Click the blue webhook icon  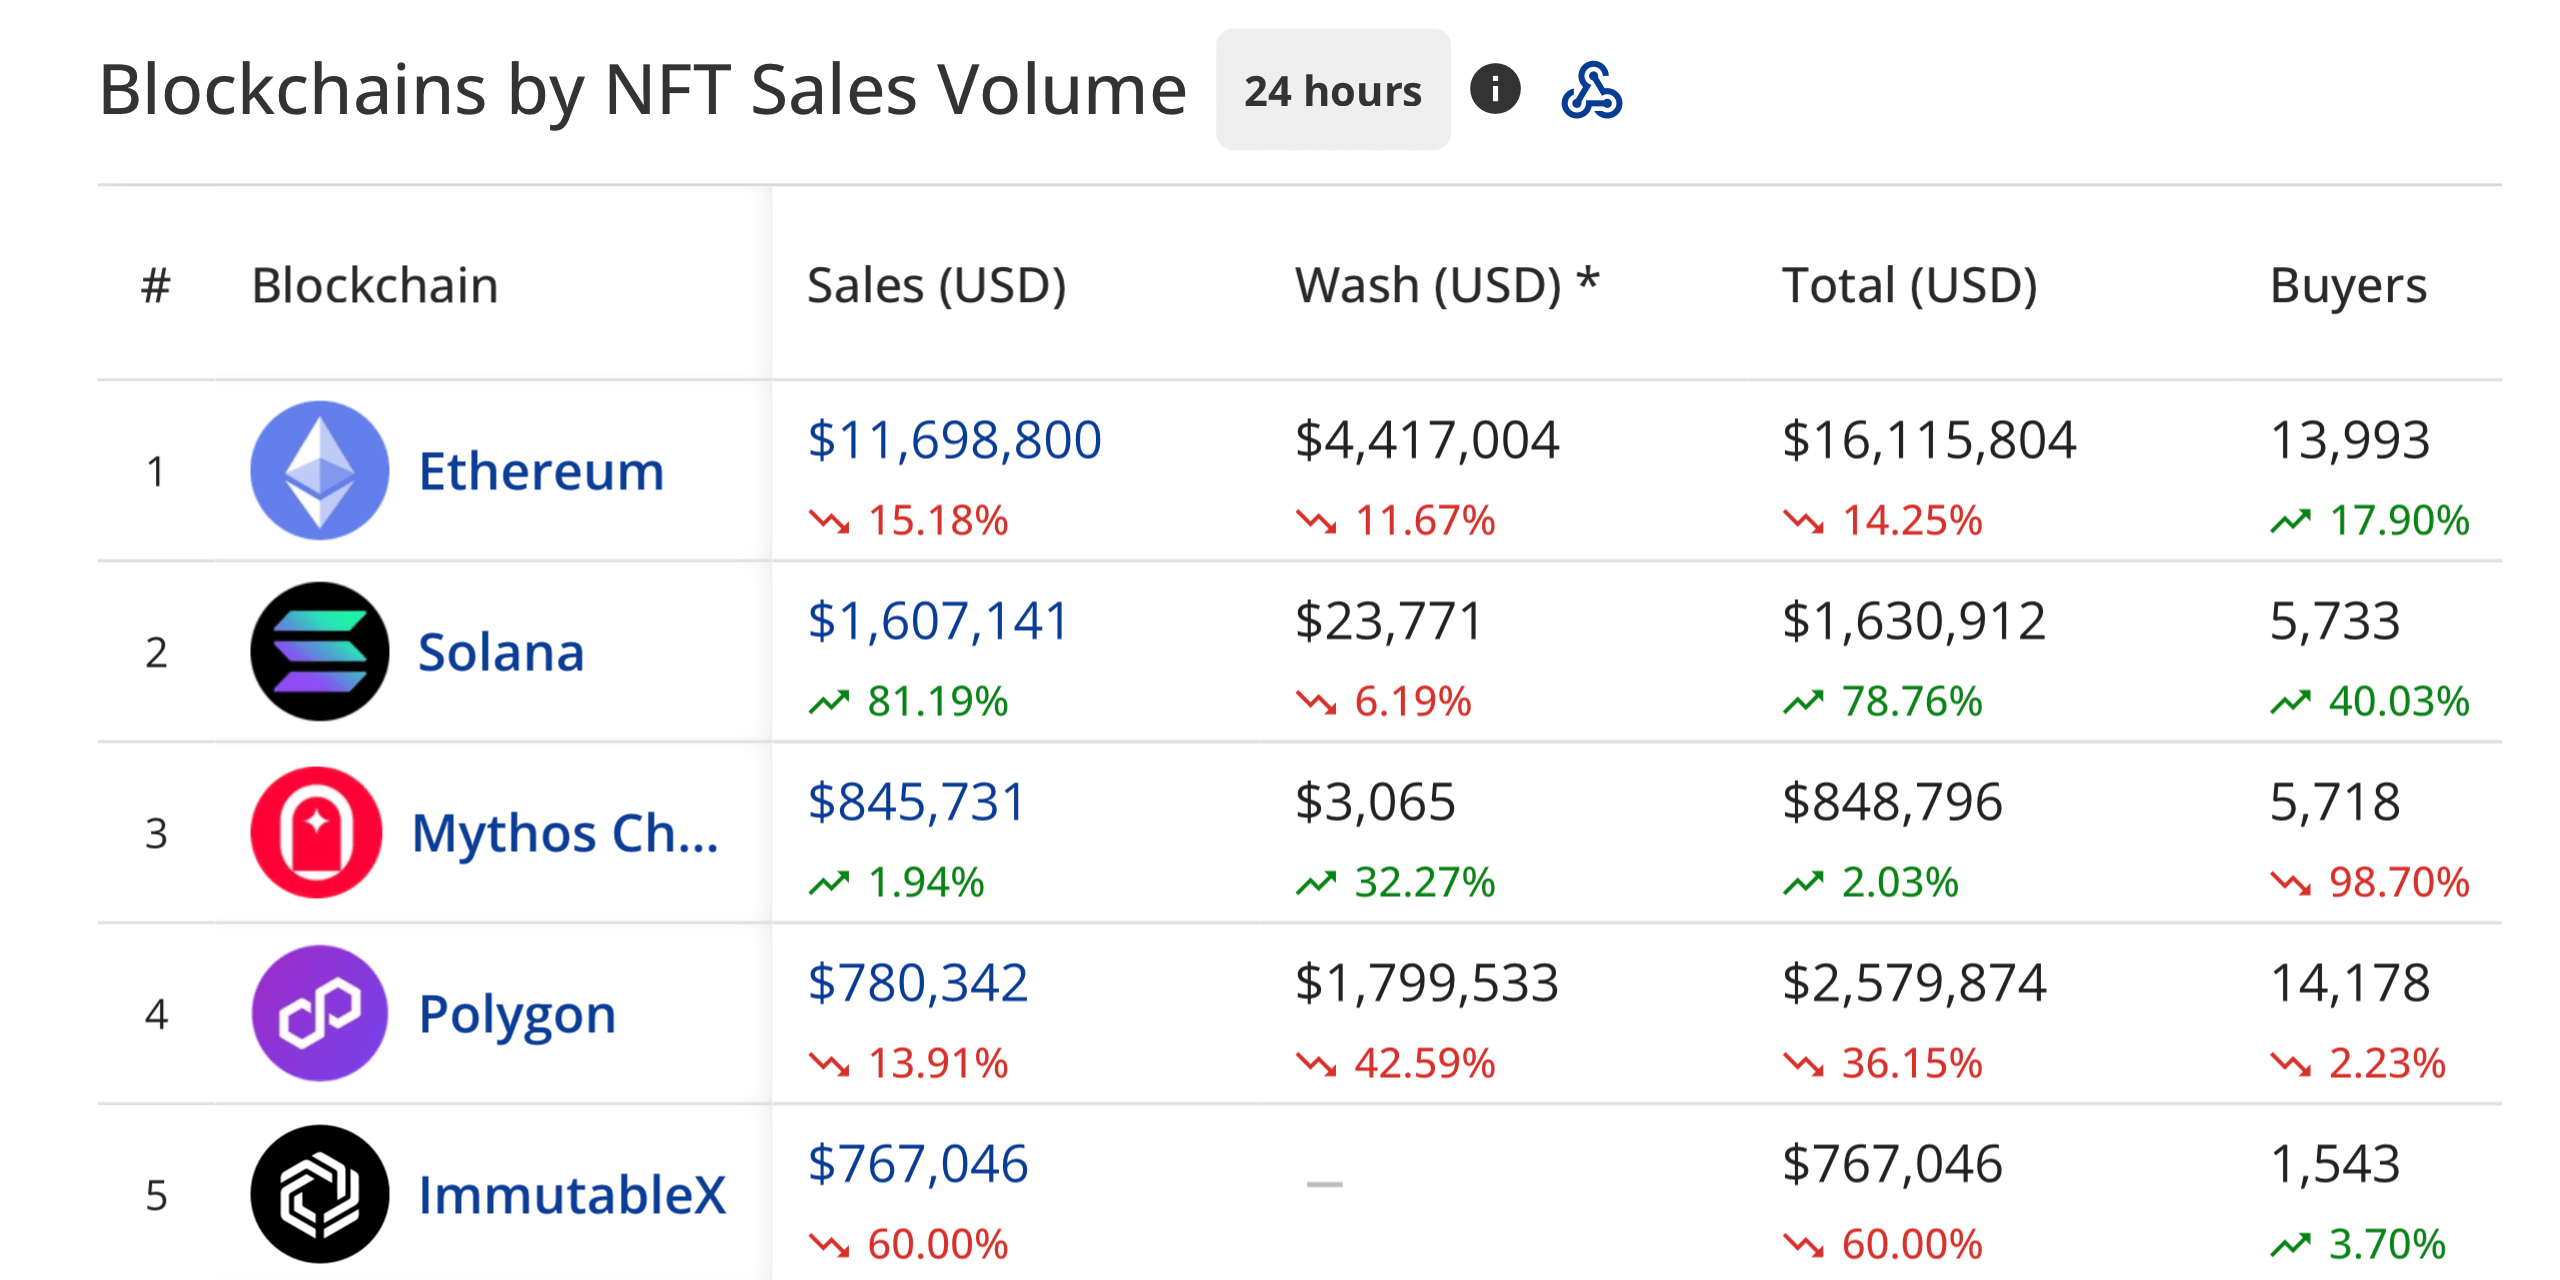(x=1591, y=90)
